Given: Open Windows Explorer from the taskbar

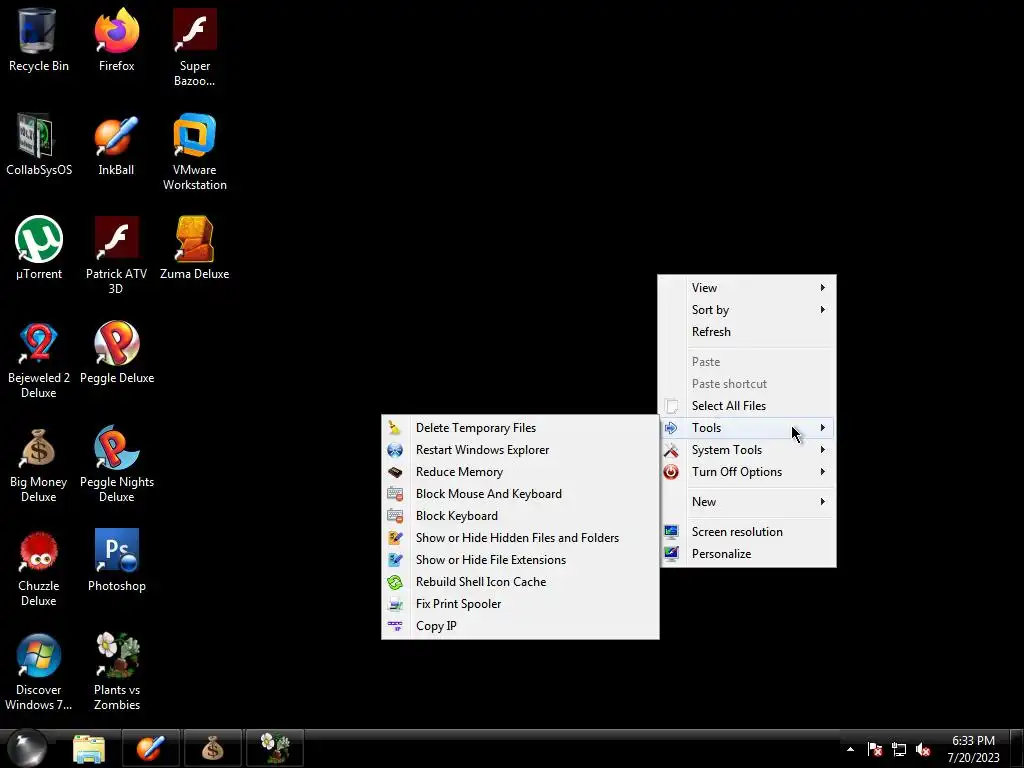Looking at the screenshot, I should click(89, 748).
